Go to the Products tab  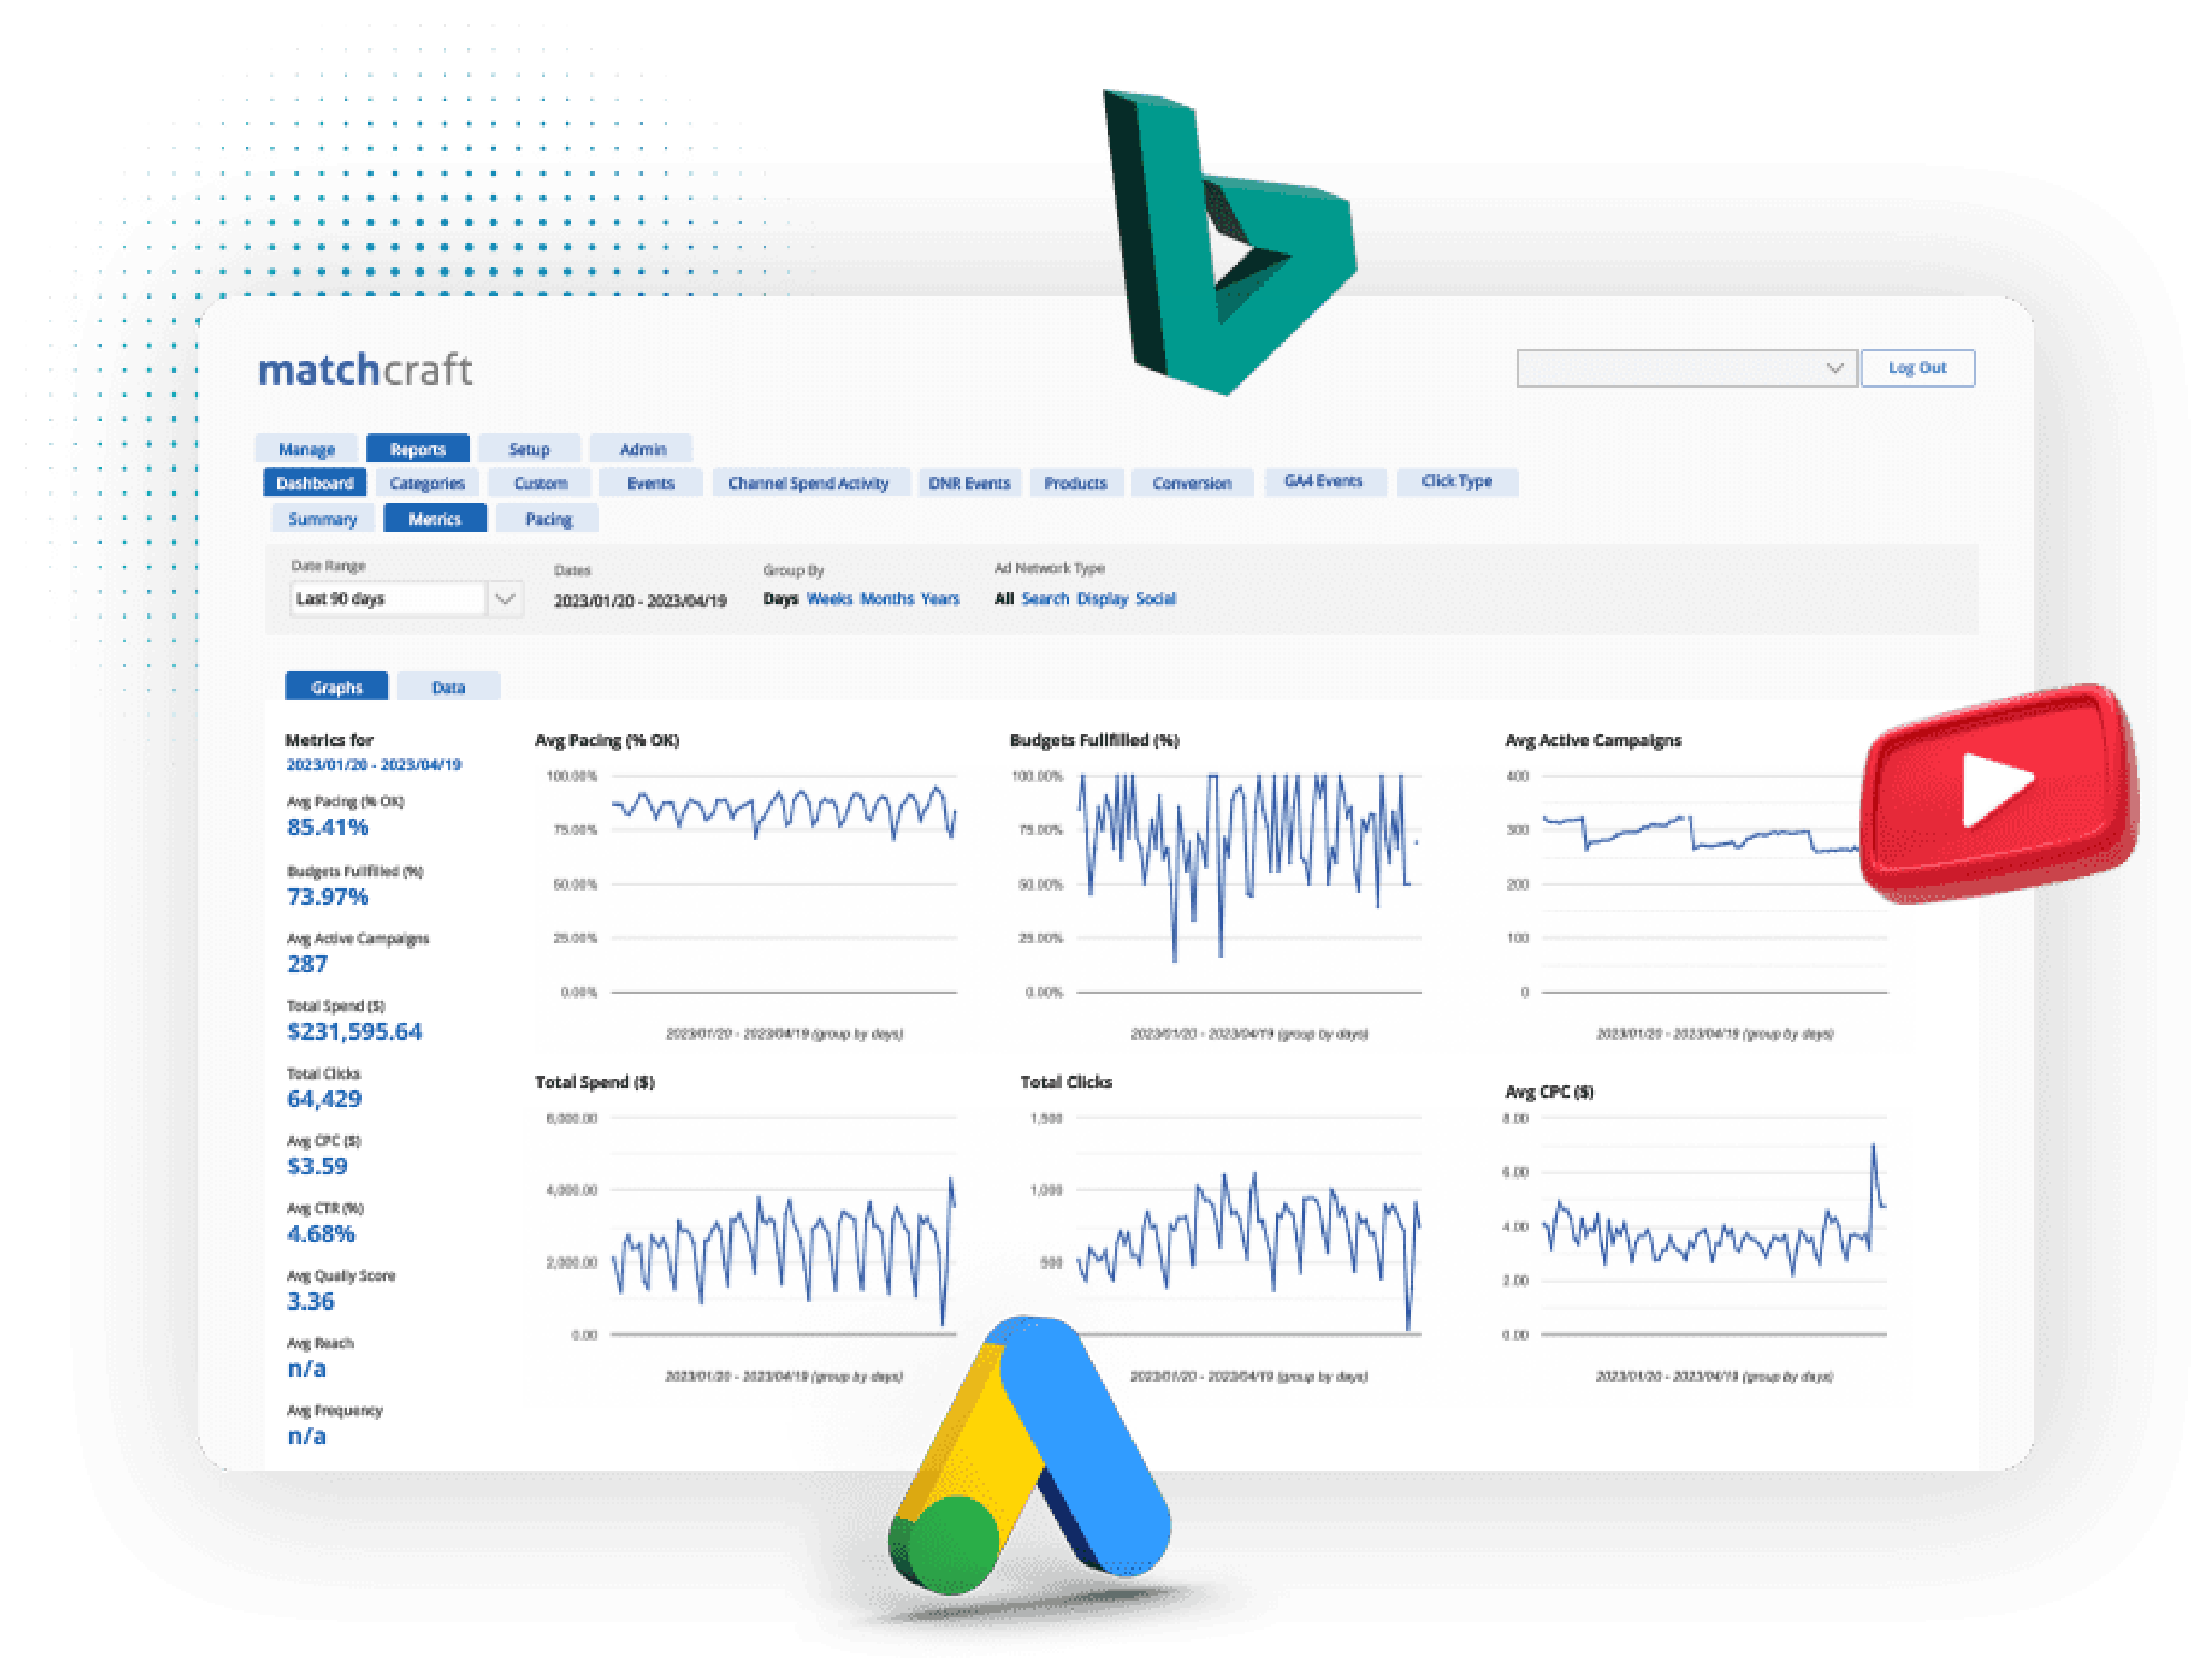(1076, 483)
